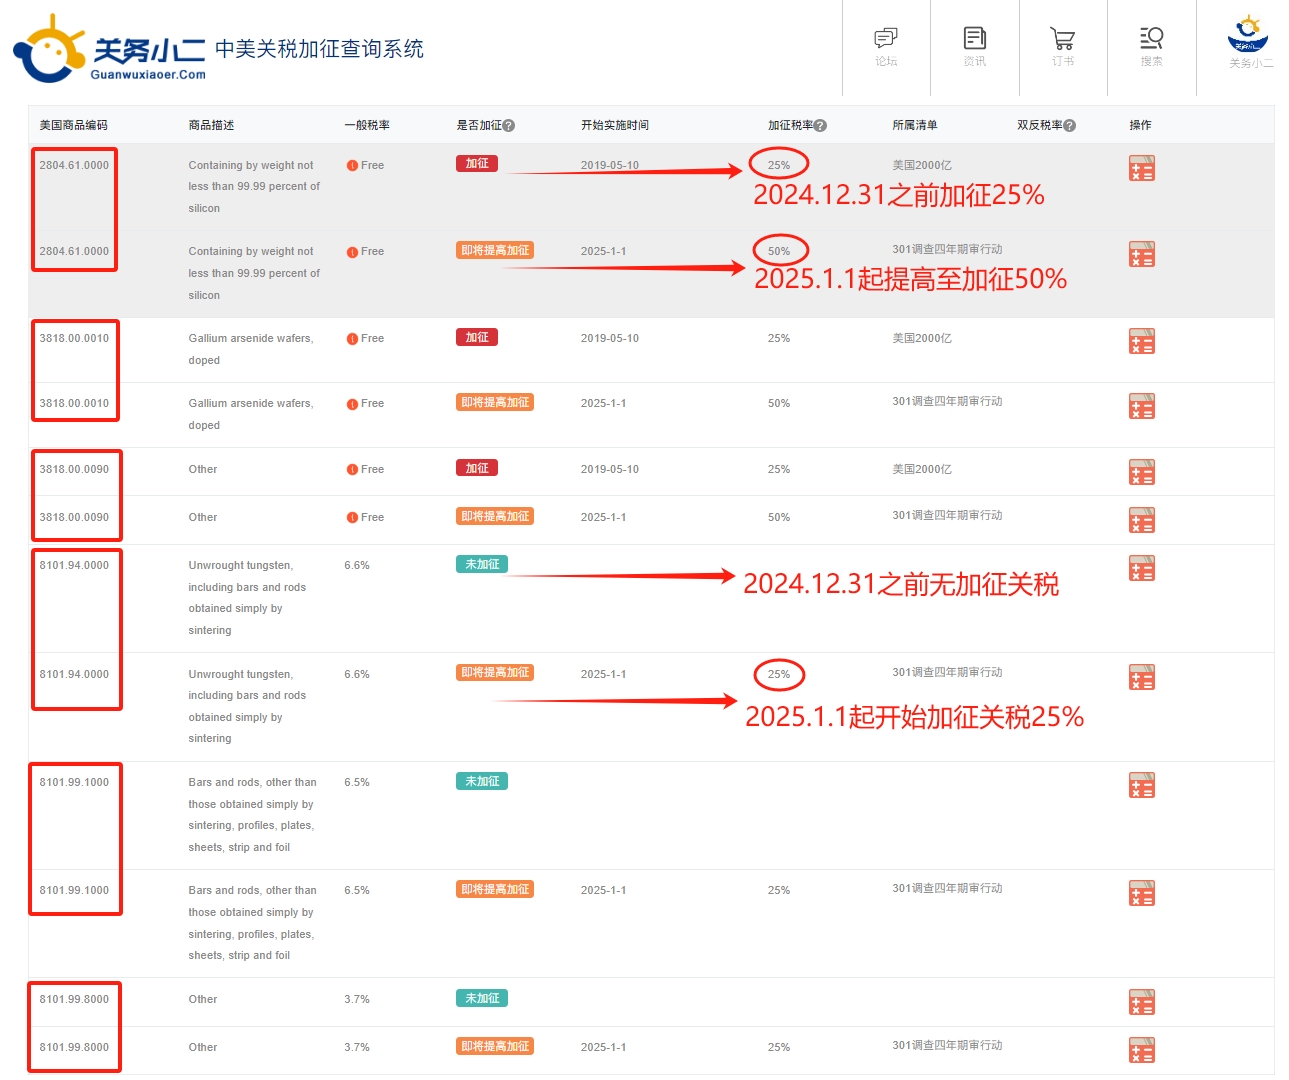Open calculator for 3818.00.0010 row dated 2025-1-1
The height and width of the screenshot is (1080, 1289).
click(x=1141, y=405)
